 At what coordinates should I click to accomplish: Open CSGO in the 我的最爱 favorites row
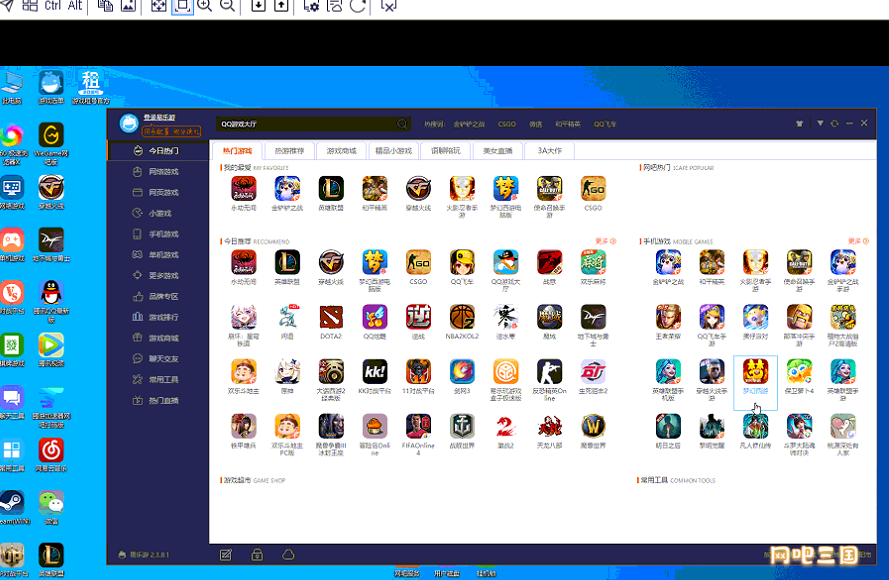pos(593,189)
